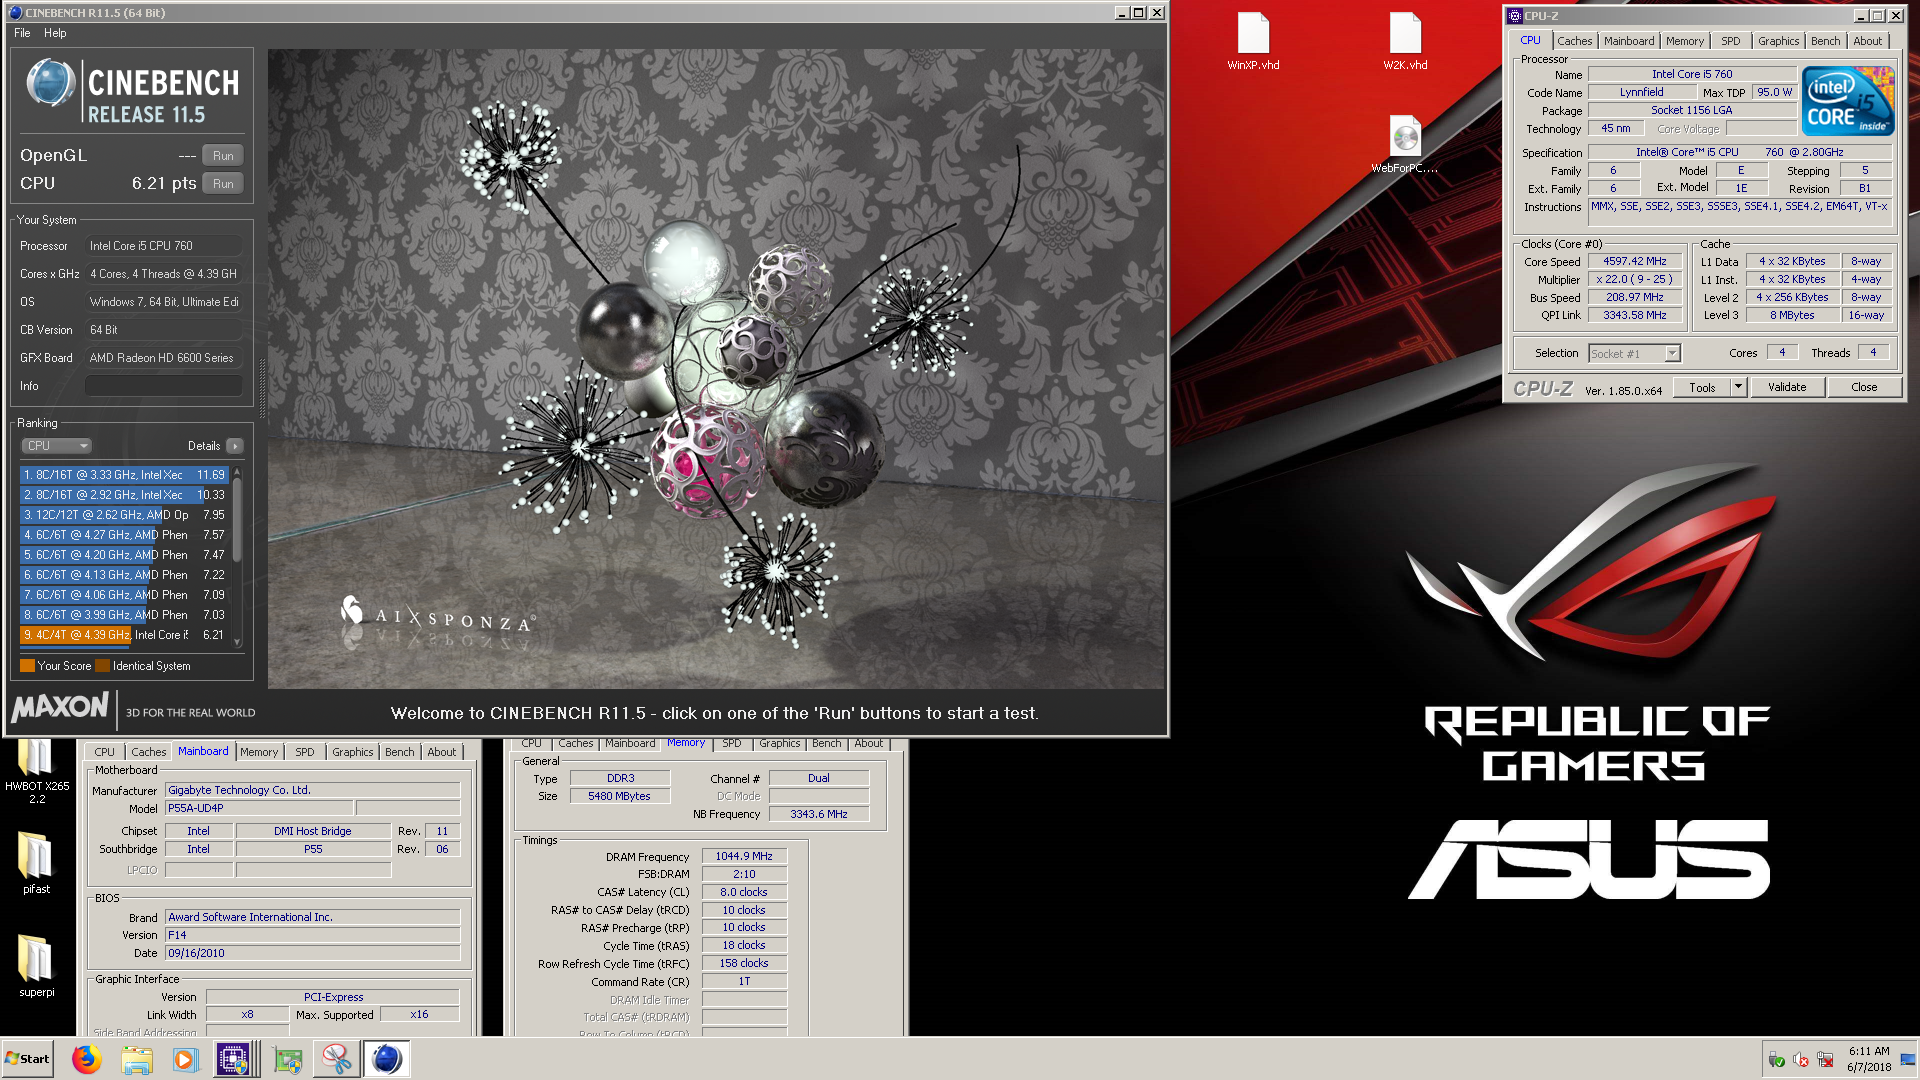The image size is (1920, 1080).
Task: Activate the Cinebench taskbar button
Action: [386, 1059]
